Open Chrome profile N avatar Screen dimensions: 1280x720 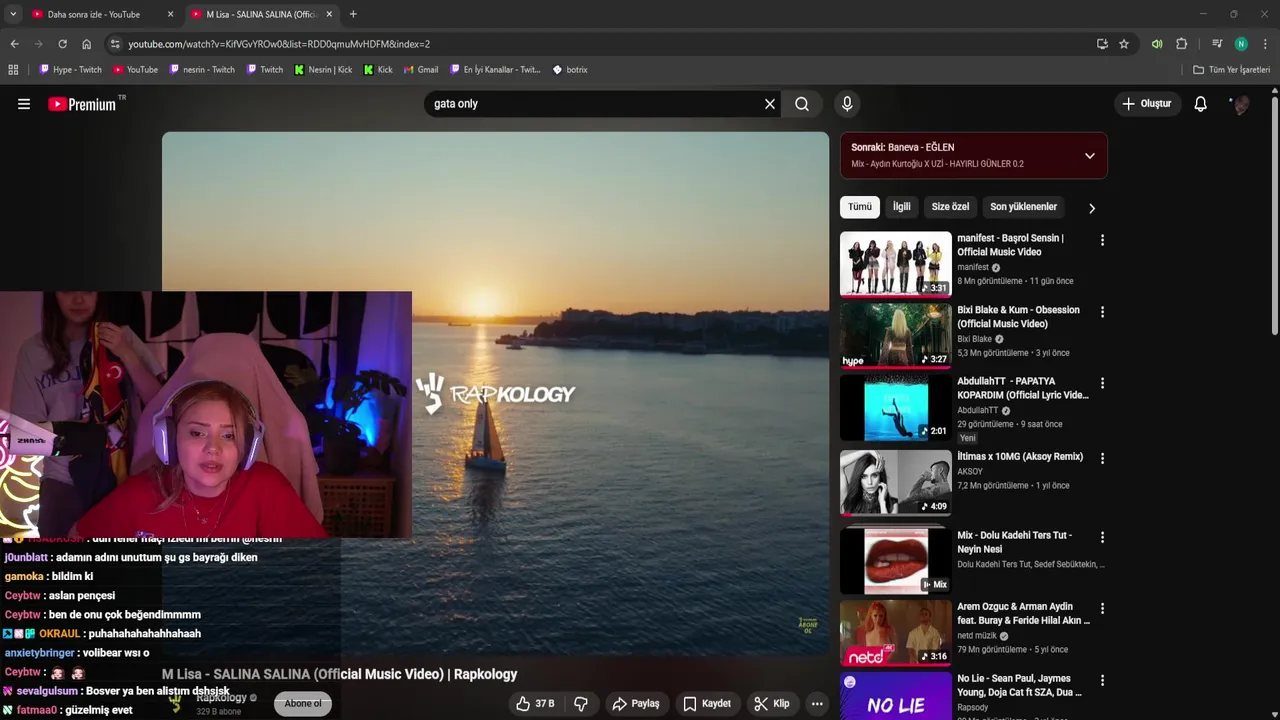pos(1241,44)
